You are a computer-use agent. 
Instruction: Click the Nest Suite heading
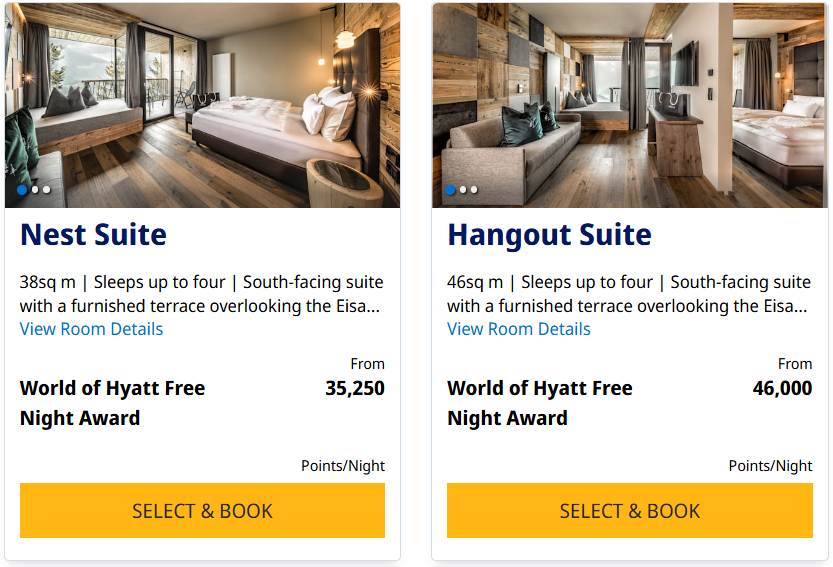[93, 235]
